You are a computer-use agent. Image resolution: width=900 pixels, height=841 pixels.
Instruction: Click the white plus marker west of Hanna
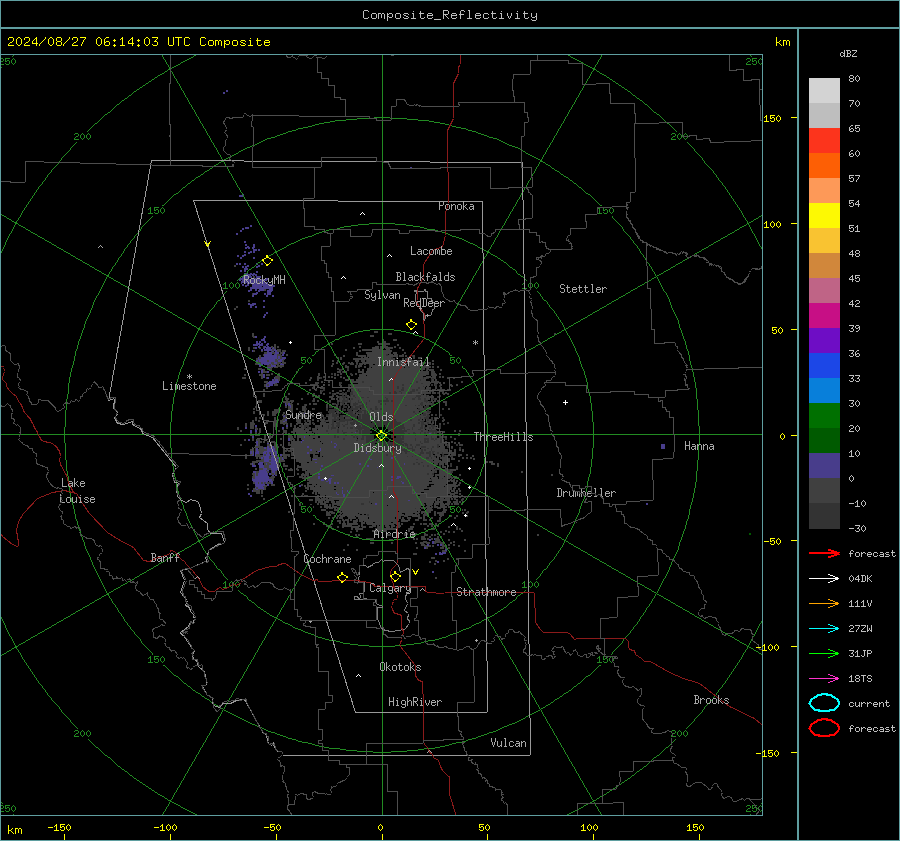pyautogui.click(x=565, y=402)
